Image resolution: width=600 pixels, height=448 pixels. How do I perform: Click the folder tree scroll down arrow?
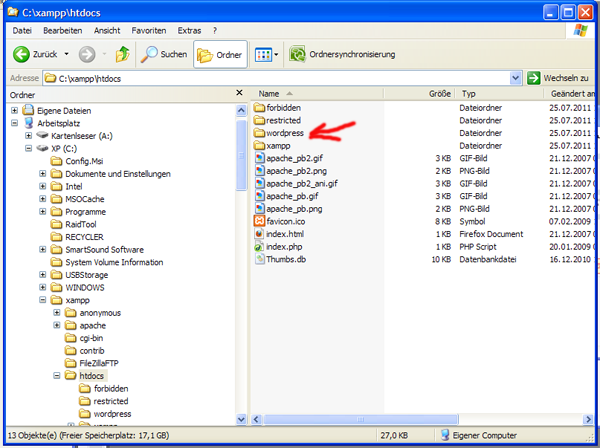coord(241,419)
